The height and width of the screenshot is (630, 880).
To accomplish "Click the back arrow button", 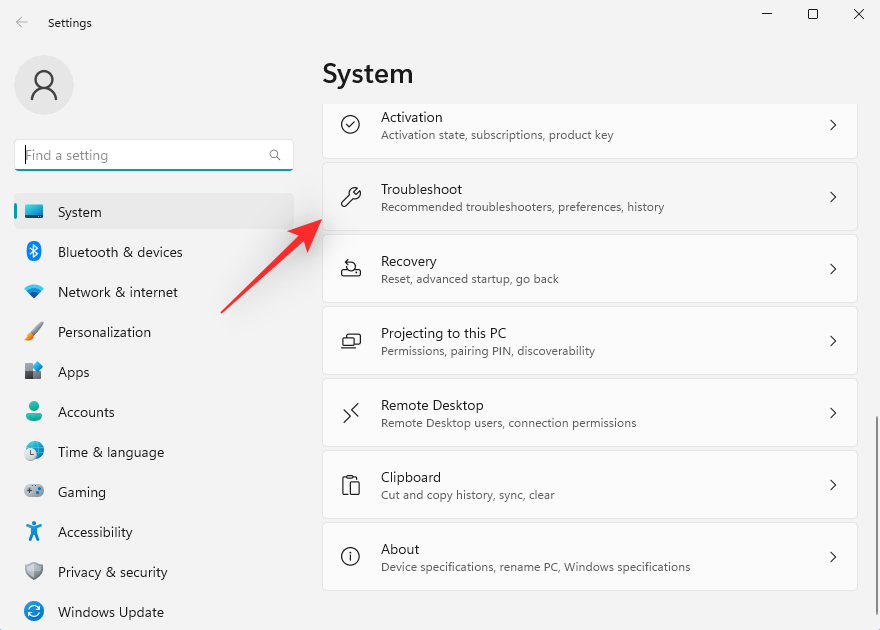I will click(22, 22).
